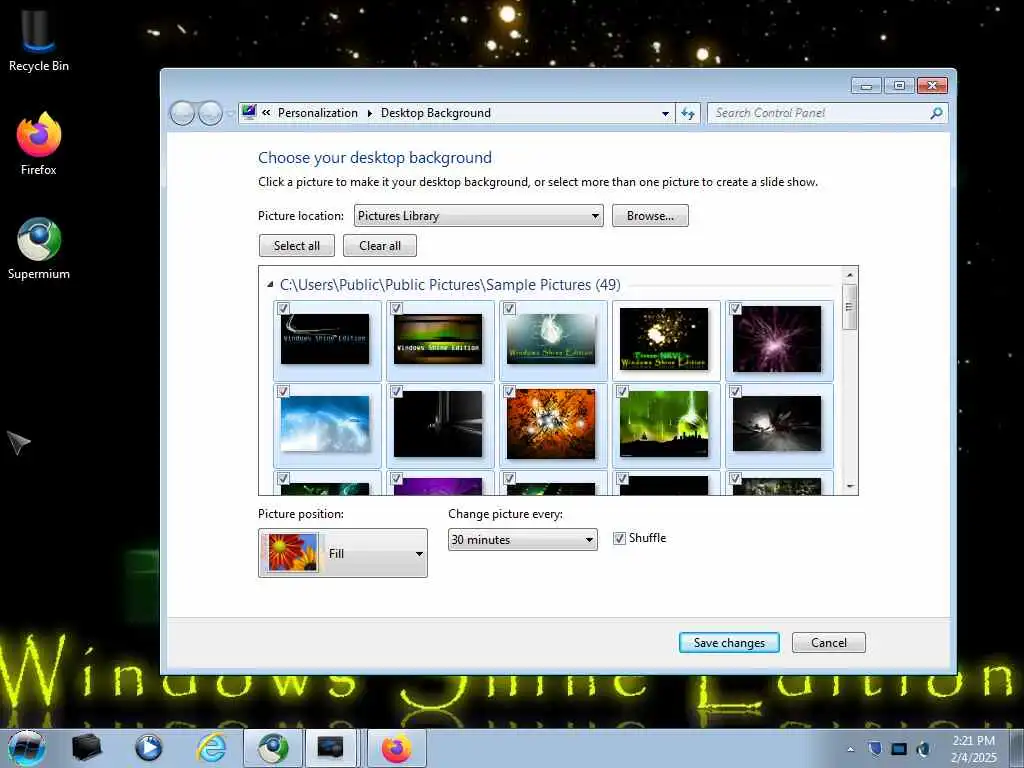Uncheck the green aurora city wallpaper checkbox

(x=622, y=391)
